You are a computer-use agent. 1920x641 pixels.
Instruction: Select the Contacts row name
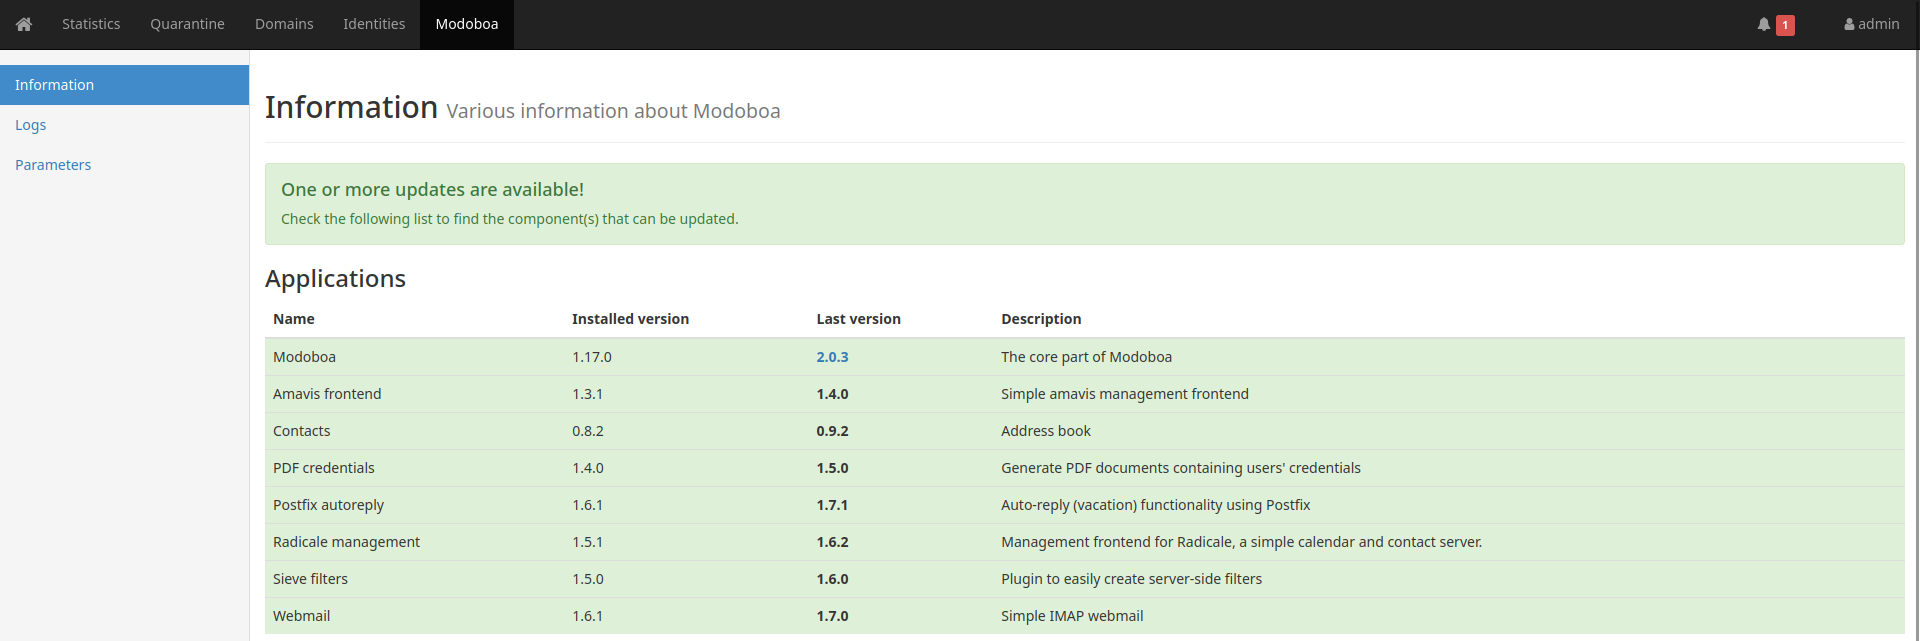tap(301, 431)
